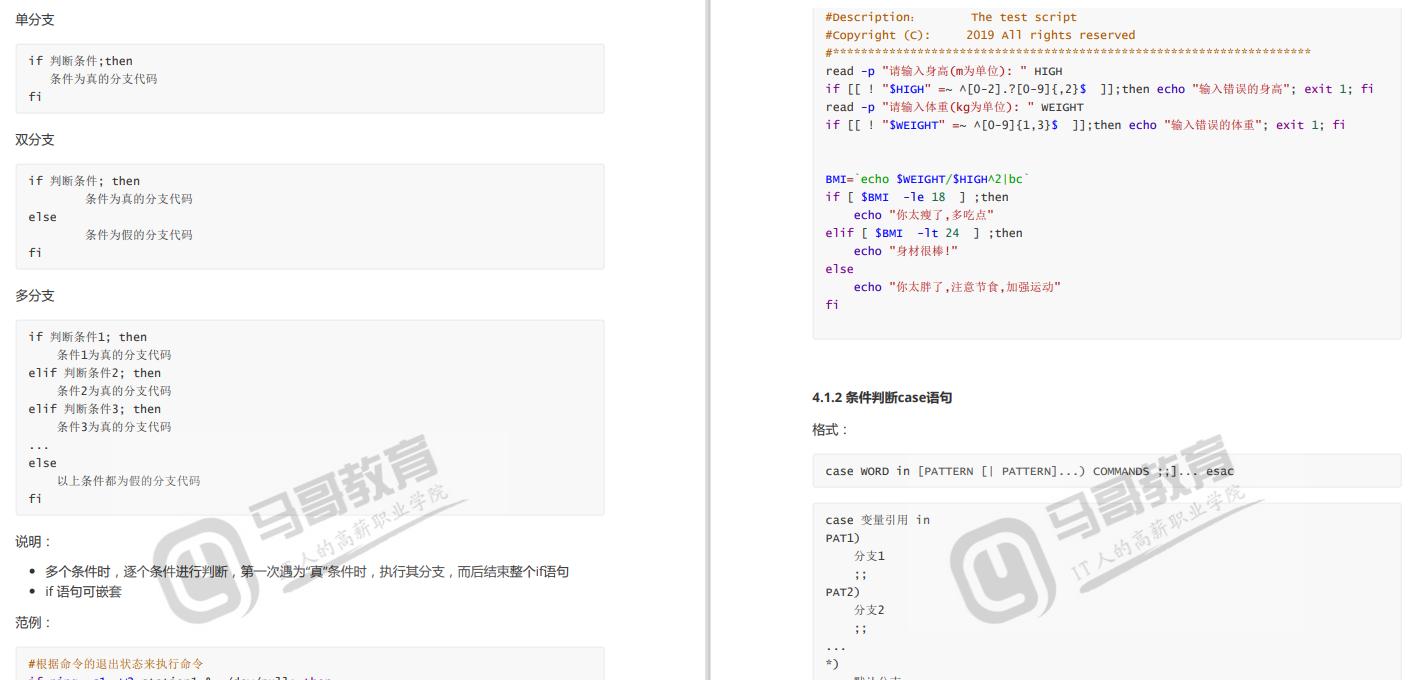Click the line '分支2'
1412x680 pixels.
(869, 610)
